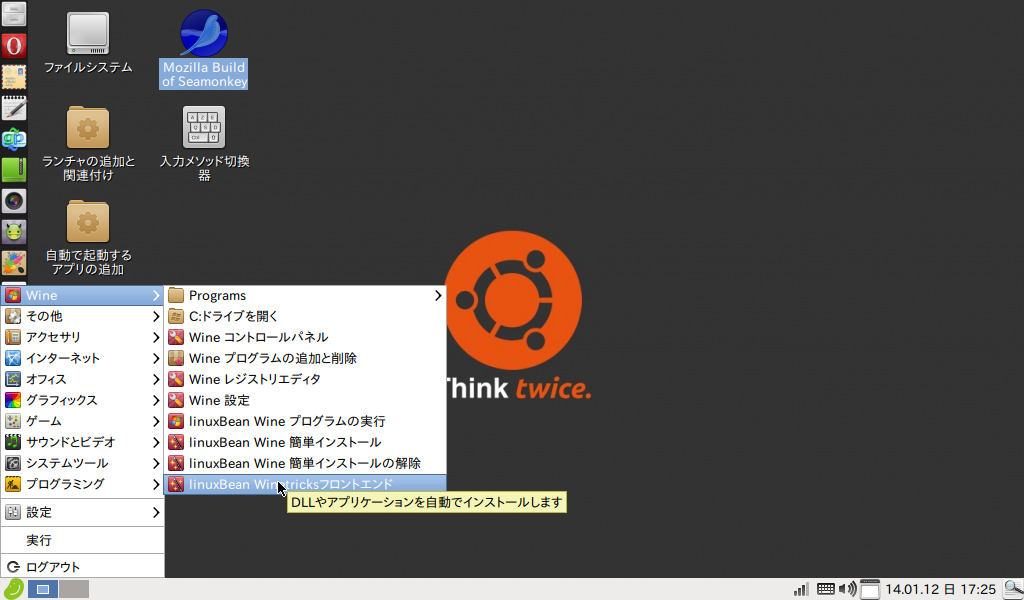Click the green alien icon in the dock
This screenshot has height=600, width=1024.
(x=13, y=232)
